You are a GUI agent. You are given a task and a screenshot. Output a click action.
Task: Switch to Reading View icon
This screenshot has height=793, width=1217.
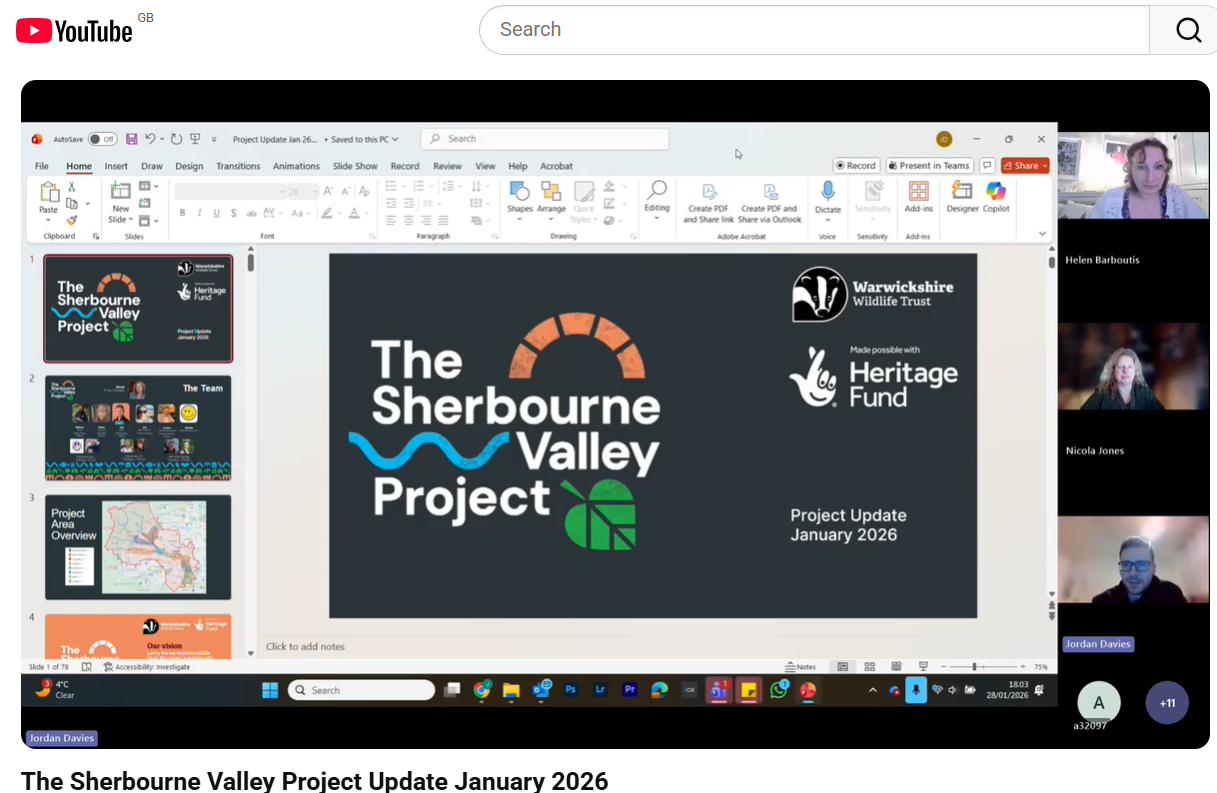click(896, 667)
